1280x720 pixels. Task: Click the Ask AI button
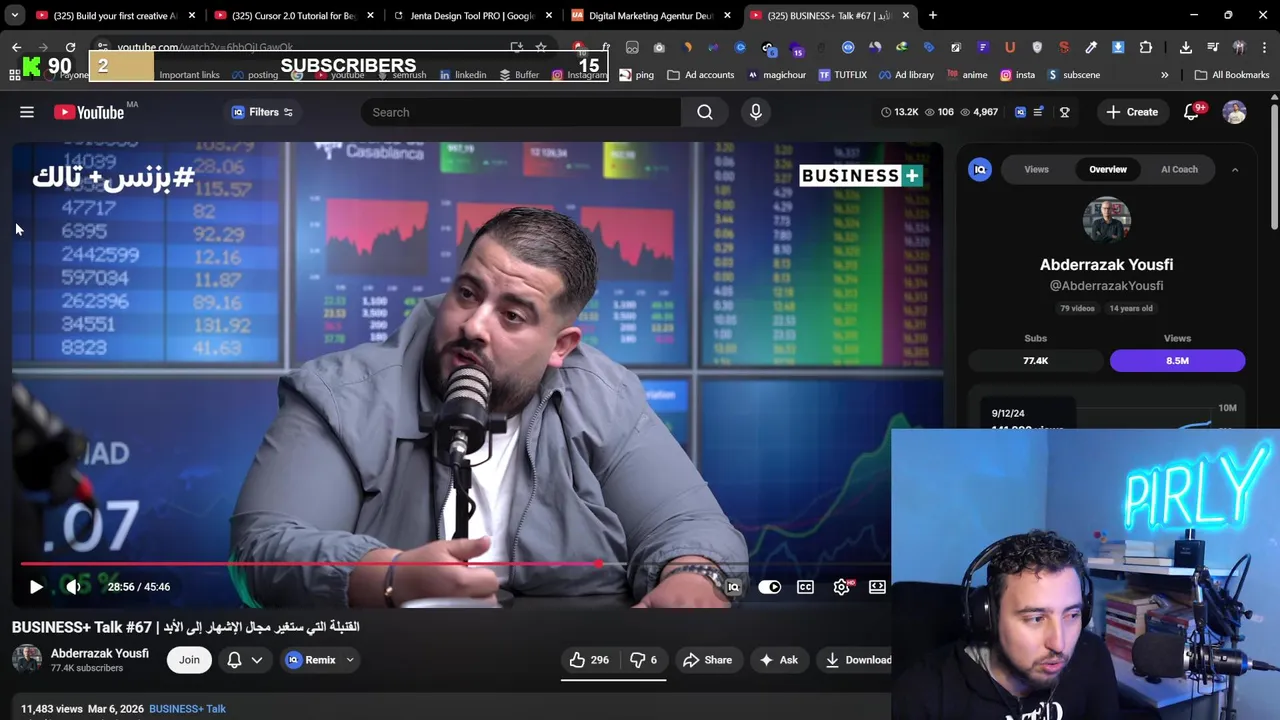[x=778, y=660]
